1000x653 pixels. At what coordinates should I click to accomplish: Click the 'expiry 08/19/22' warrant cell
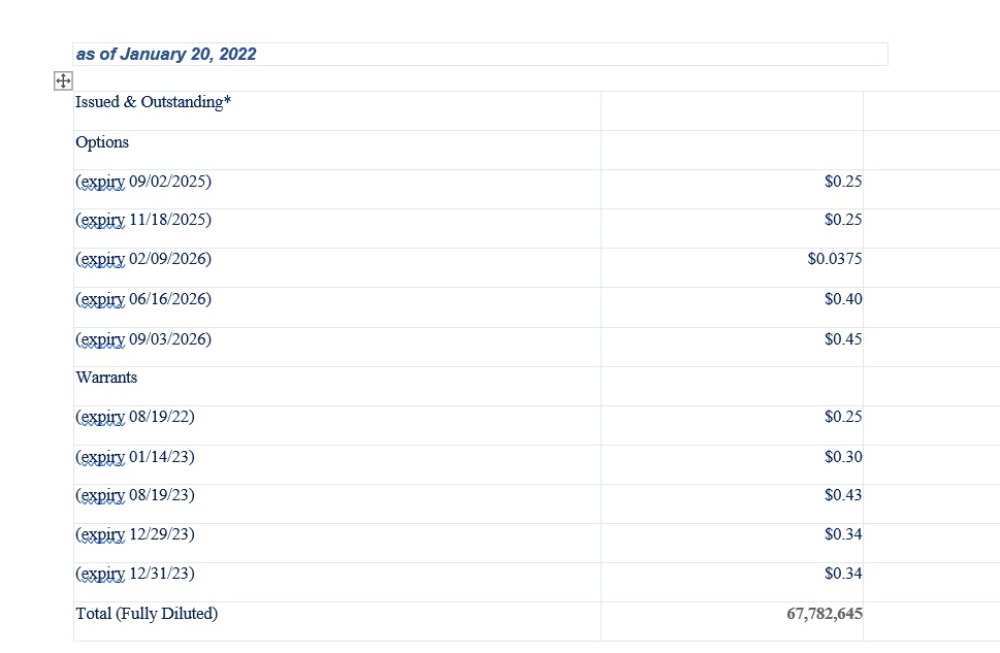click(x=134, y=416)
